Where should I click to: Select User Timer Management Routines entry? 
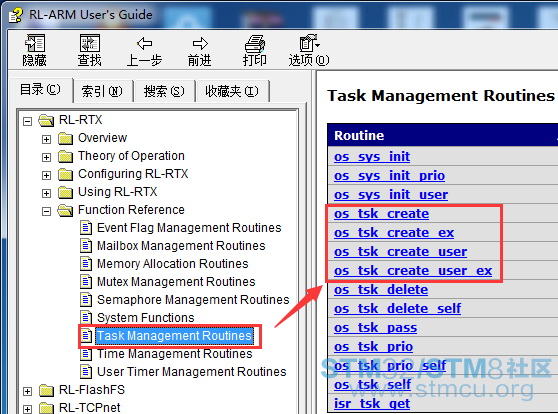click(x=191, y=372)
